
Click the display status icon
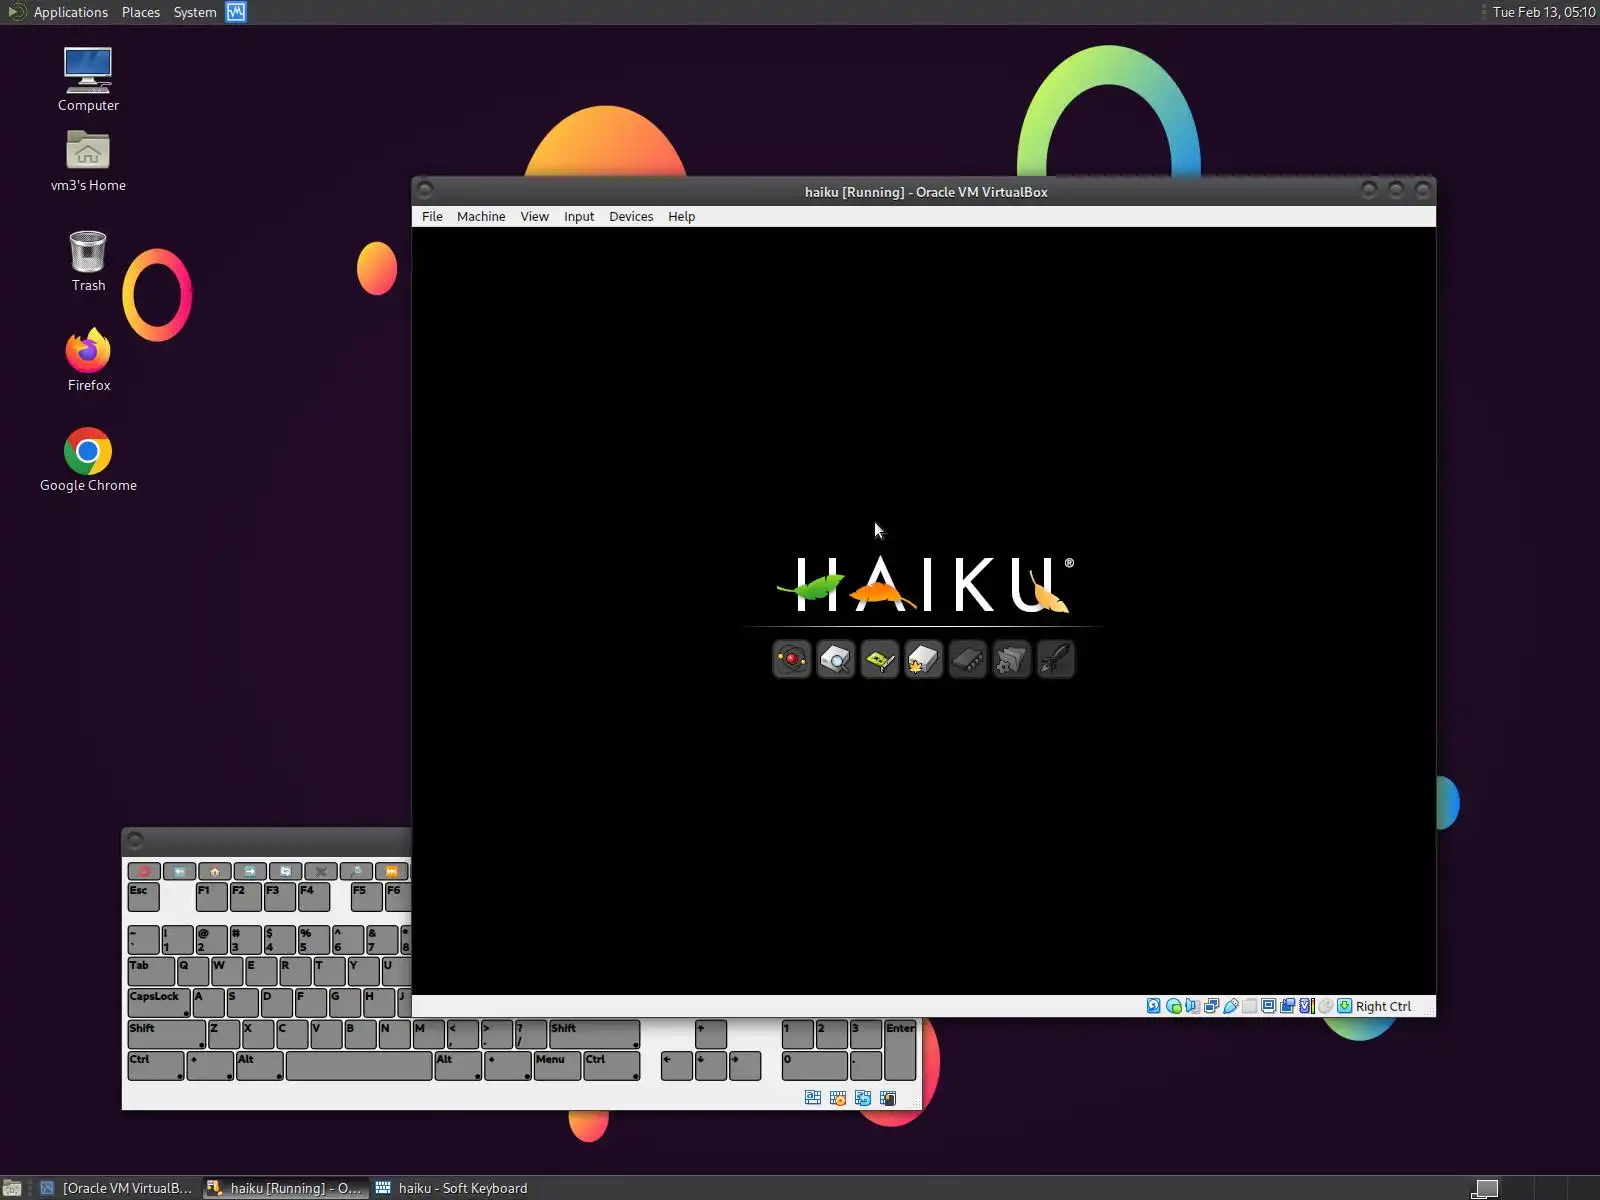tap(1268, 1006)
